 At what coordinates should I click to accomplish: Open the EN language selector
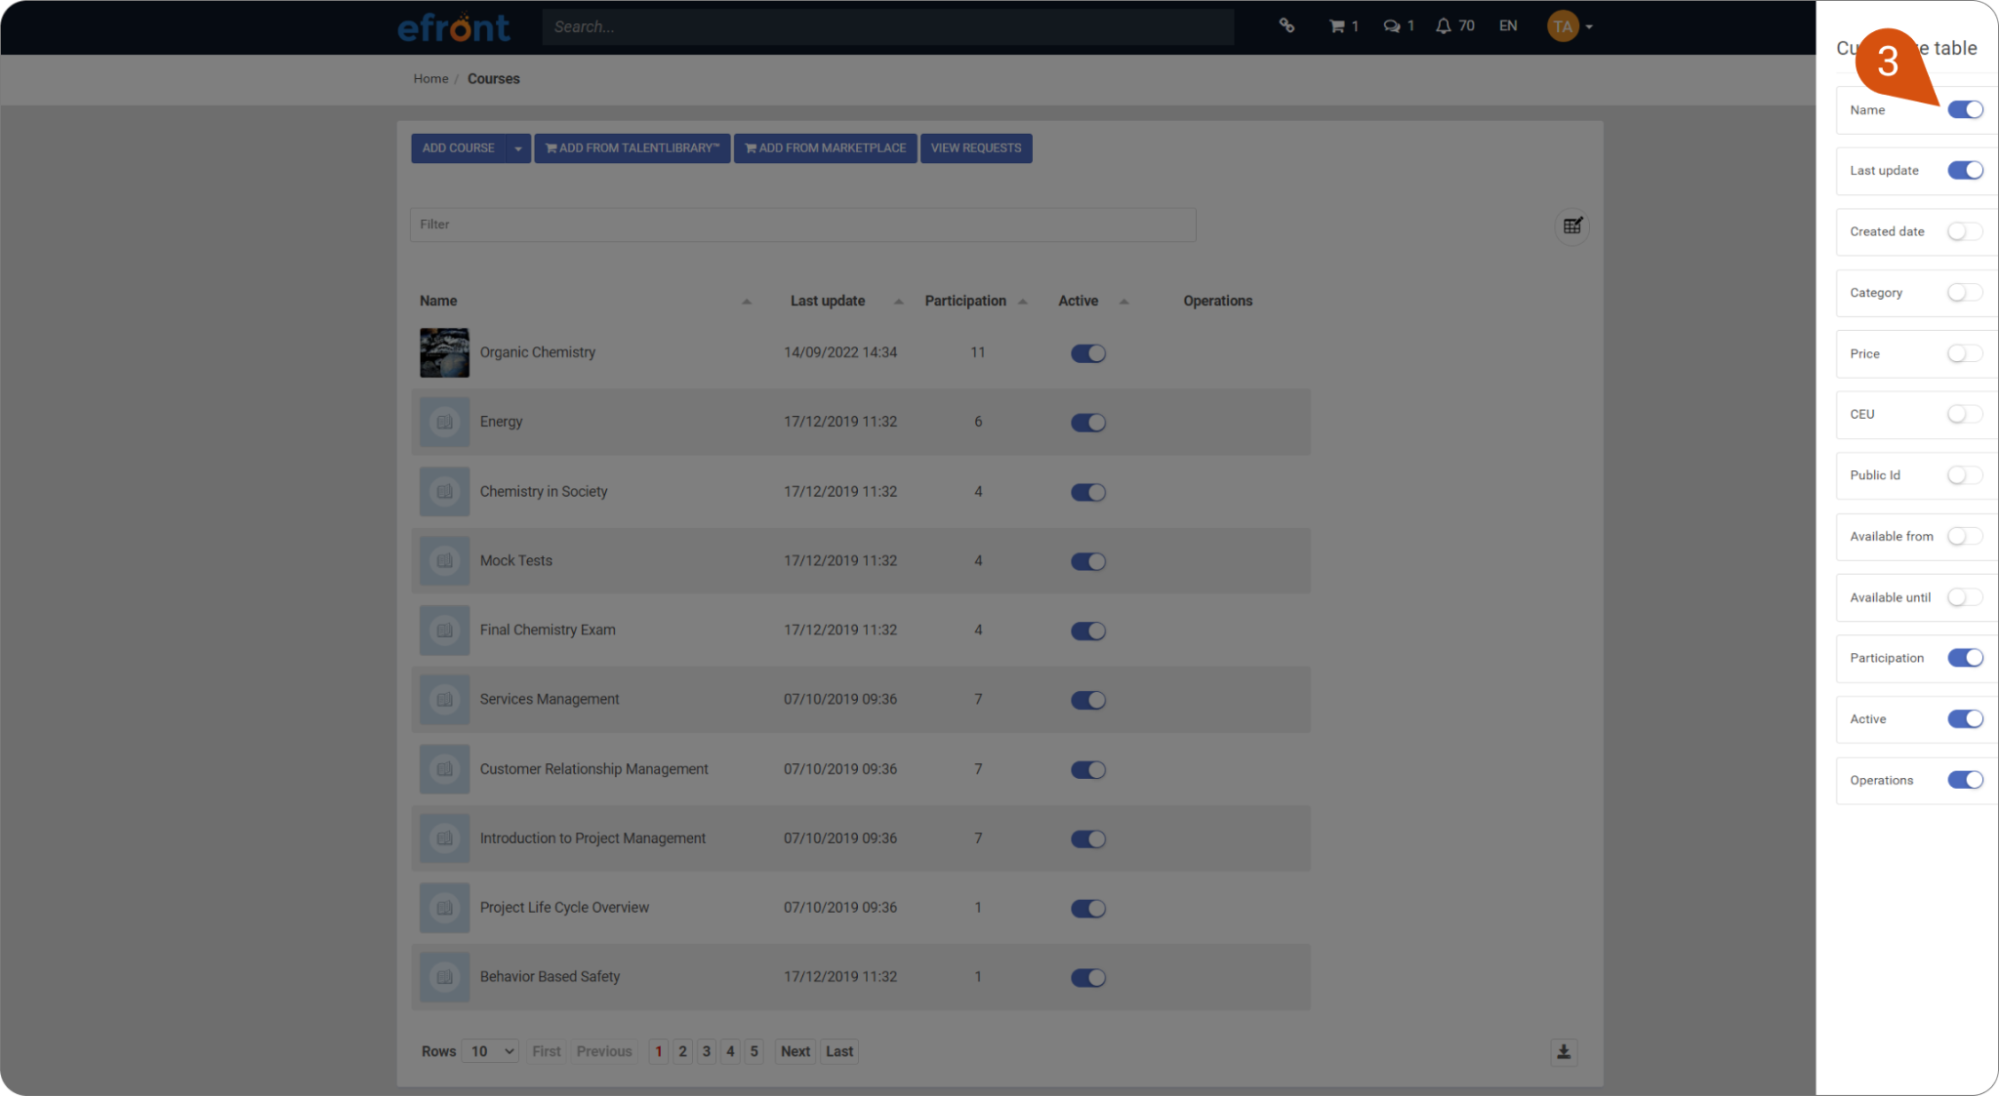pyautogui.click(x=1508, y=26)
